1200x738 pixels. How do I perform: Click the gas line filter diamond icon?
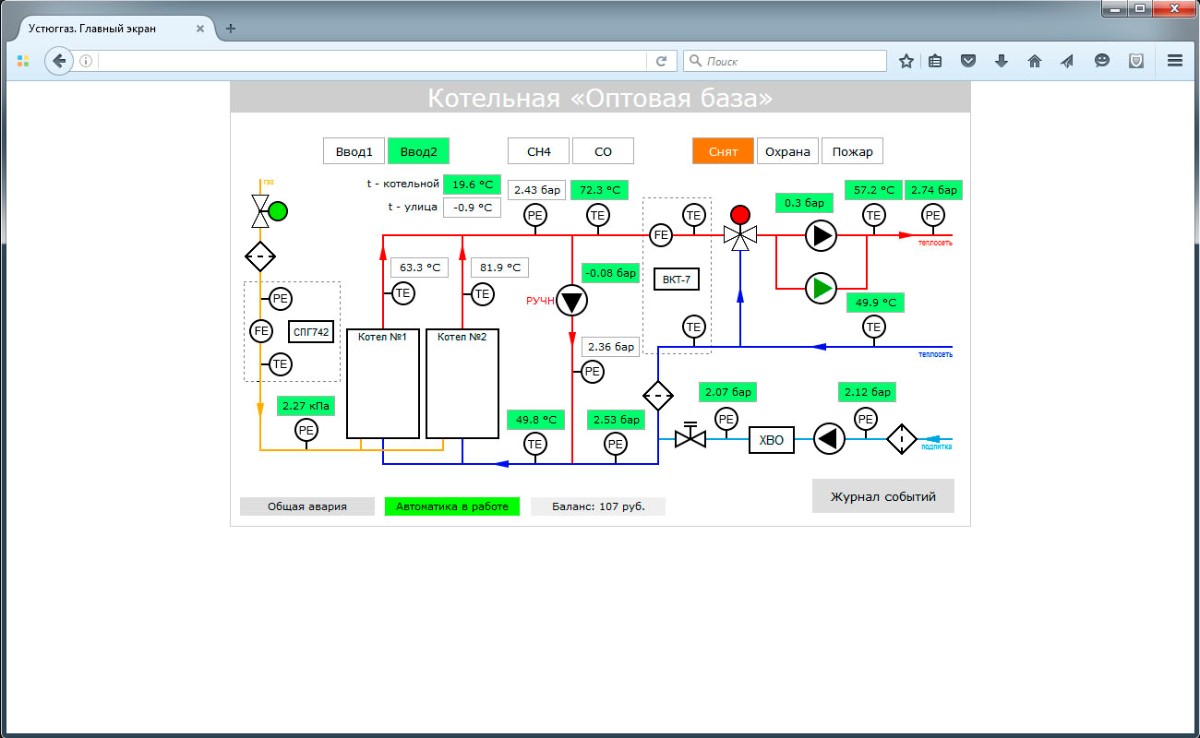tap(260, 256)
